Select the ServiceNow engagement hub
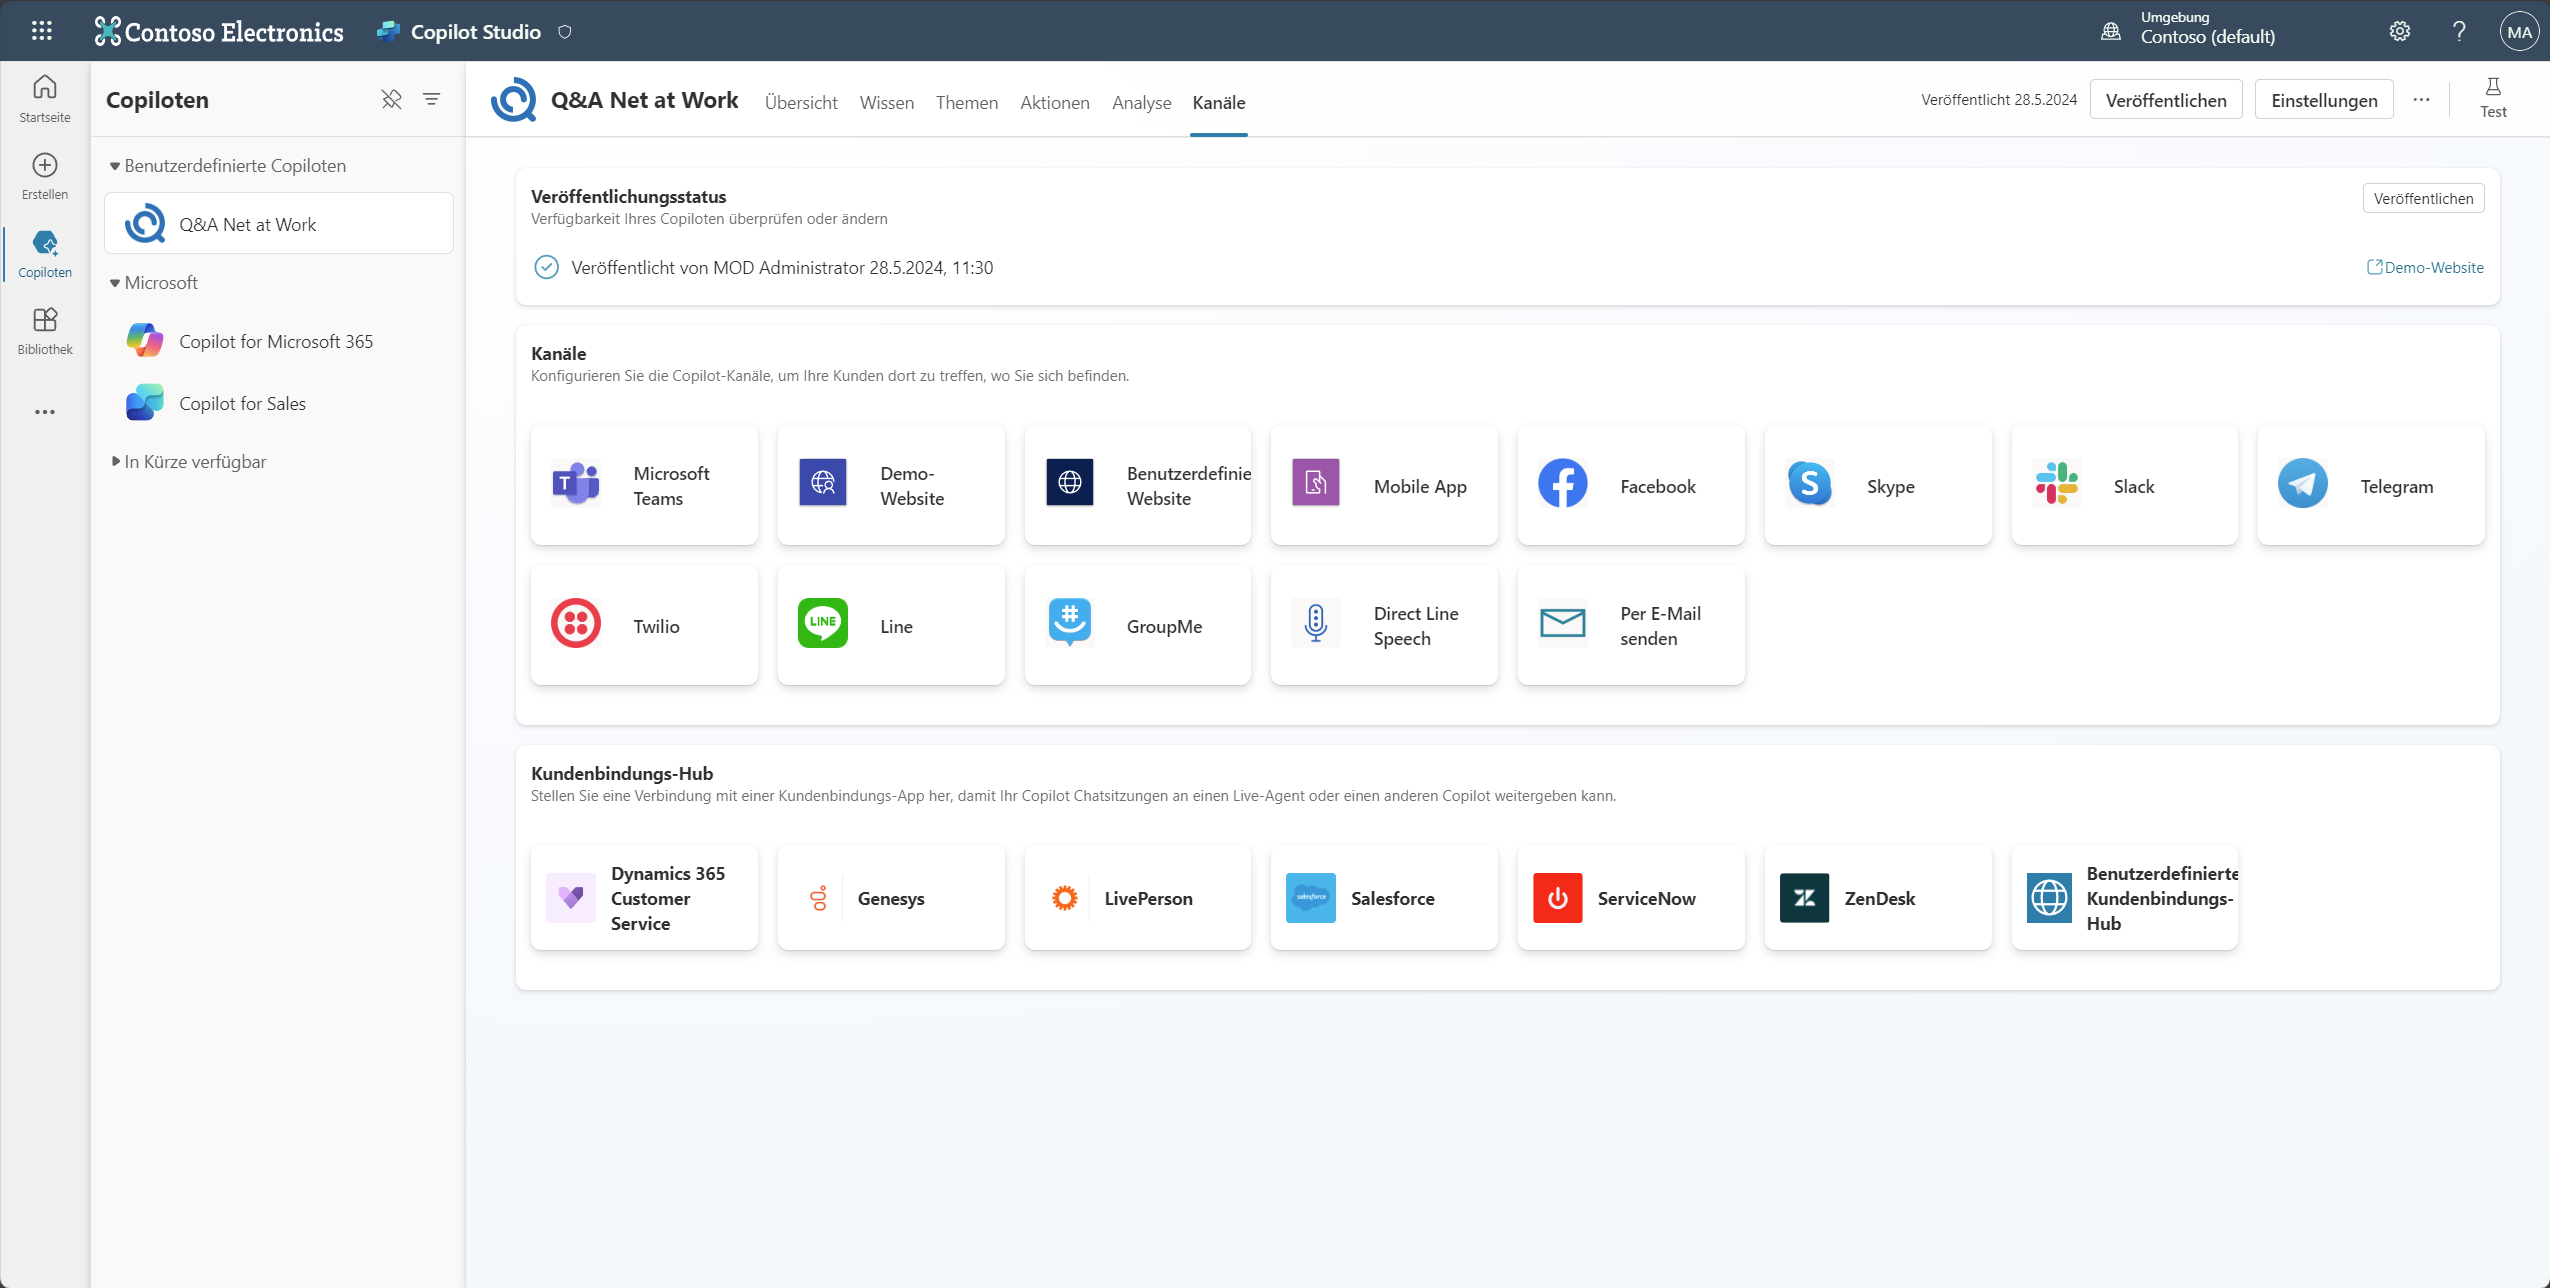The height and width of the screenshot is (1288, 2550). click(x=1631, y=897)
